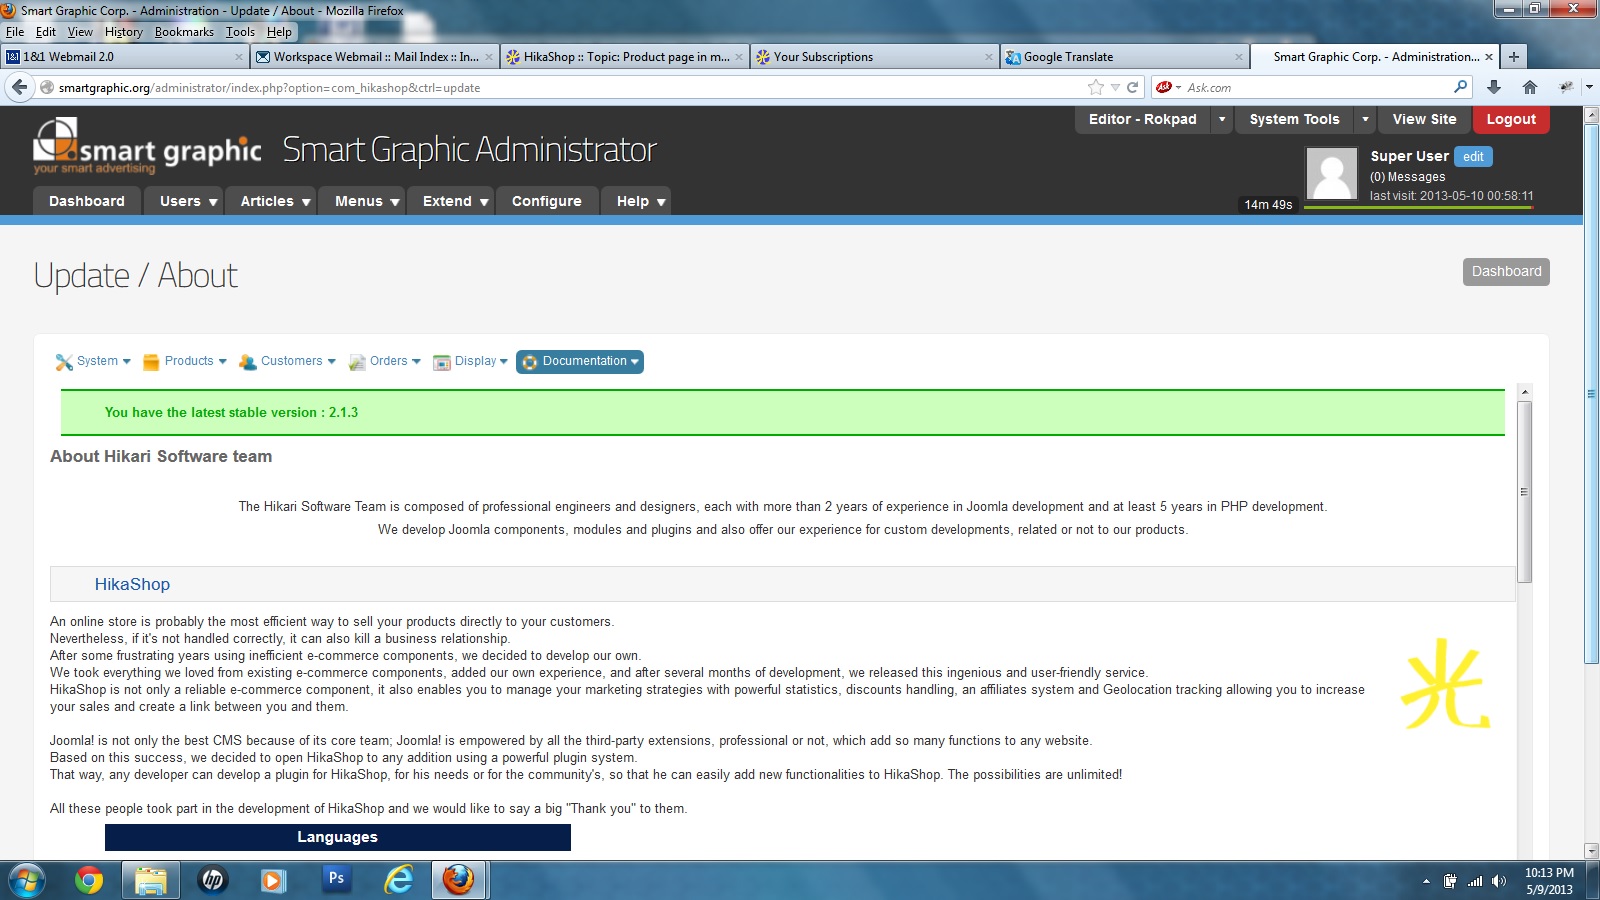The width and height of the screenshot is (1600, 900).
Task: Click the System Tools button
Action: 1294,119
